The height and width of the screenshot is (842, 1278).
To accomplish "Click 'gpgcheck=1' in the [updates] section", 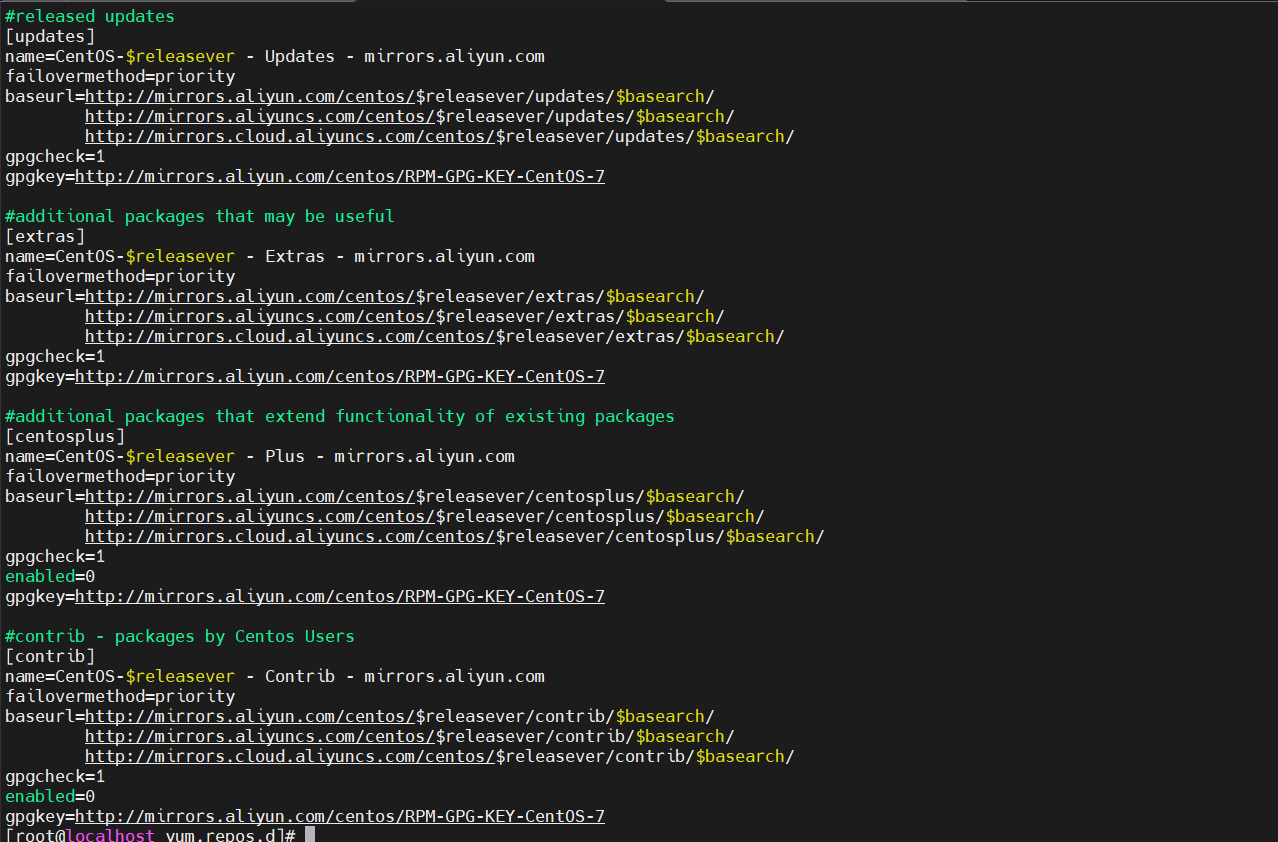I will tap(55, 156).
